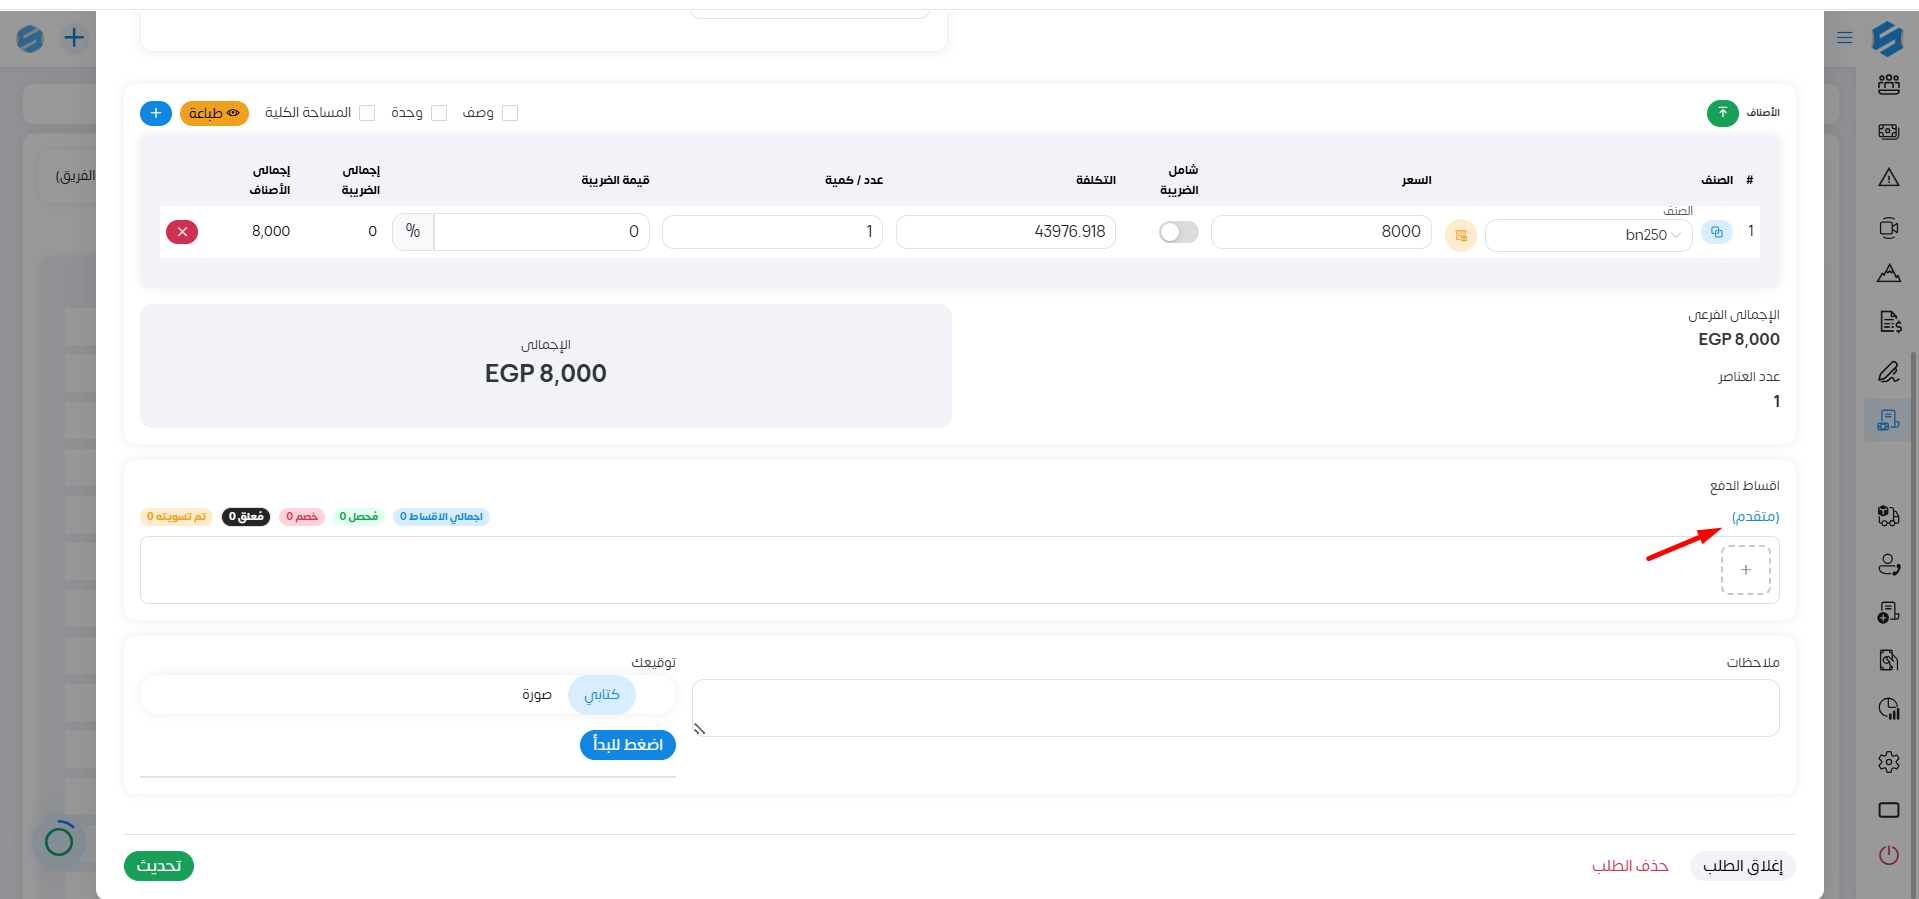Open the warning triangle icon in the sidebar
This screenshot has width=1919, height=899.
coord(1888,178)
